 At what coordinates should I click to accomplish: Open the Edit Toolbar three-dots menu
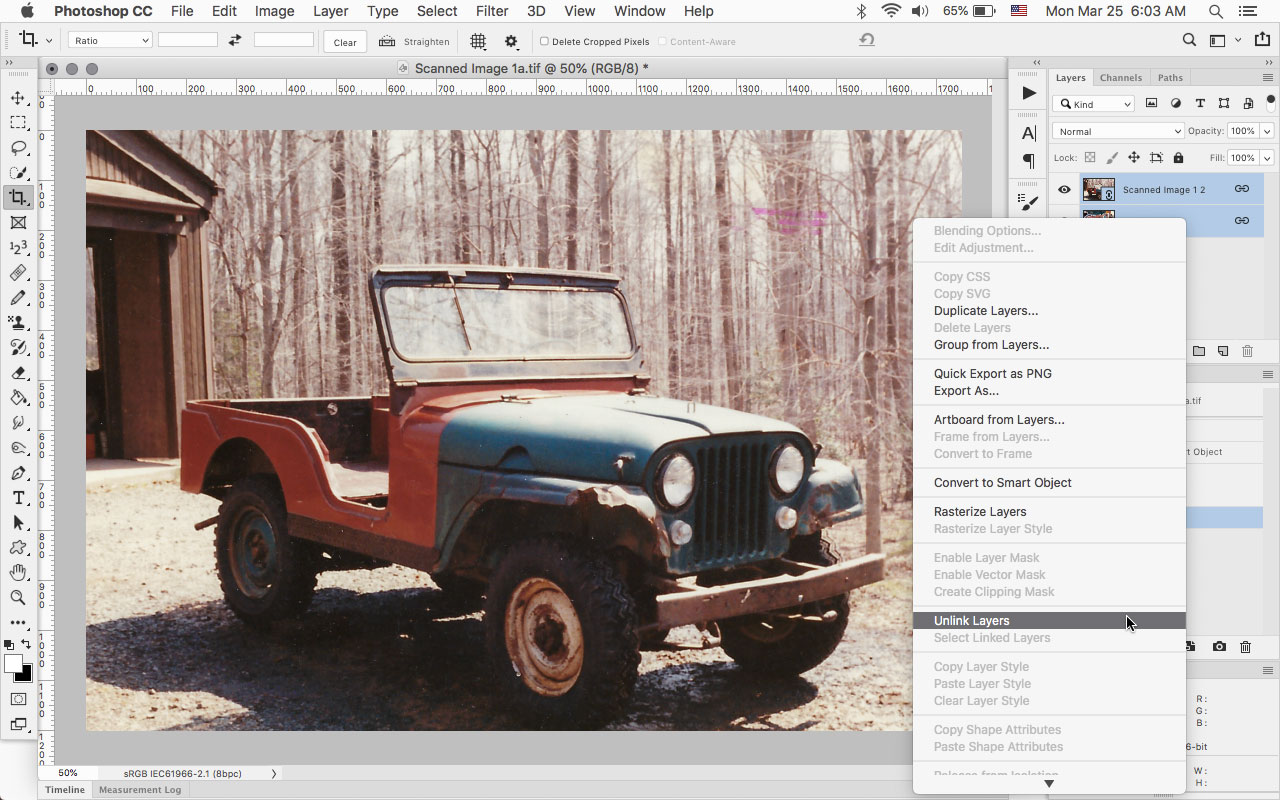(x=18, y=623)
